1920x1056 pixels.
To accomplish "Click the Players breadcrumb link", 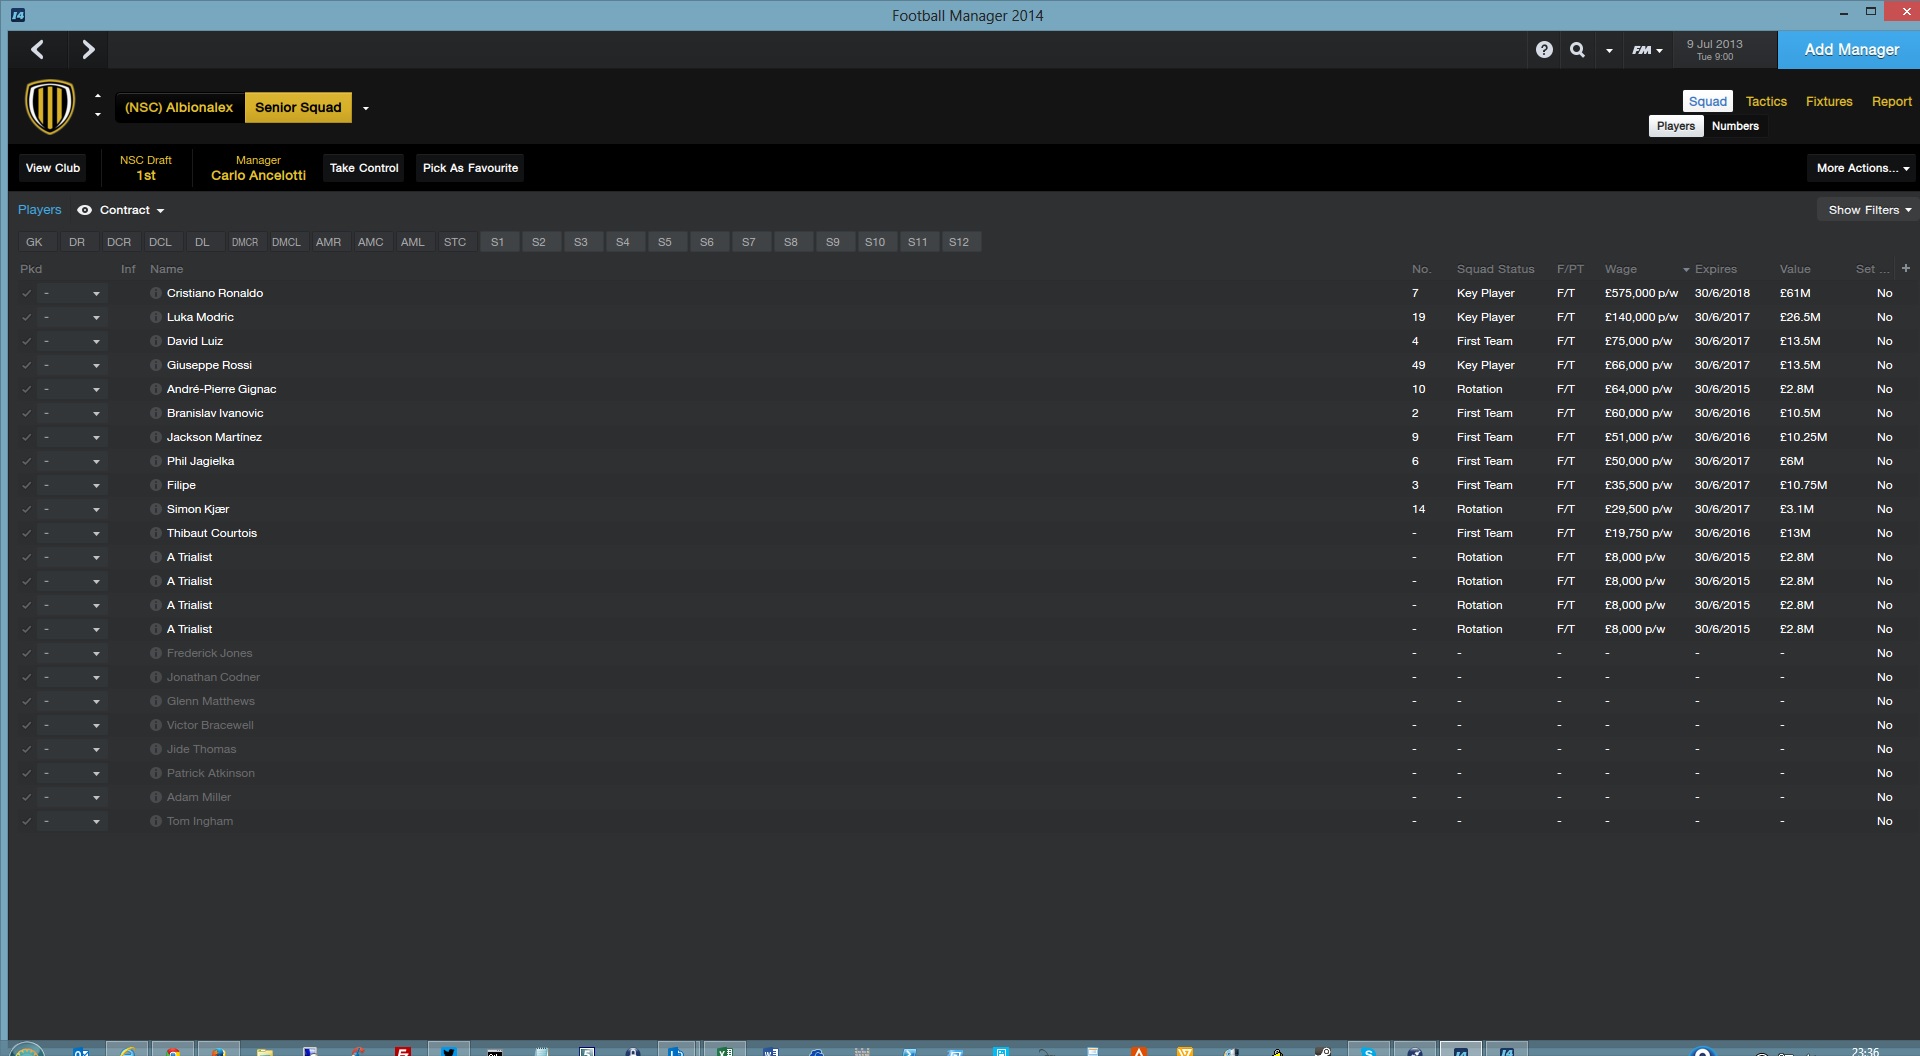I will tap(40, 210).
